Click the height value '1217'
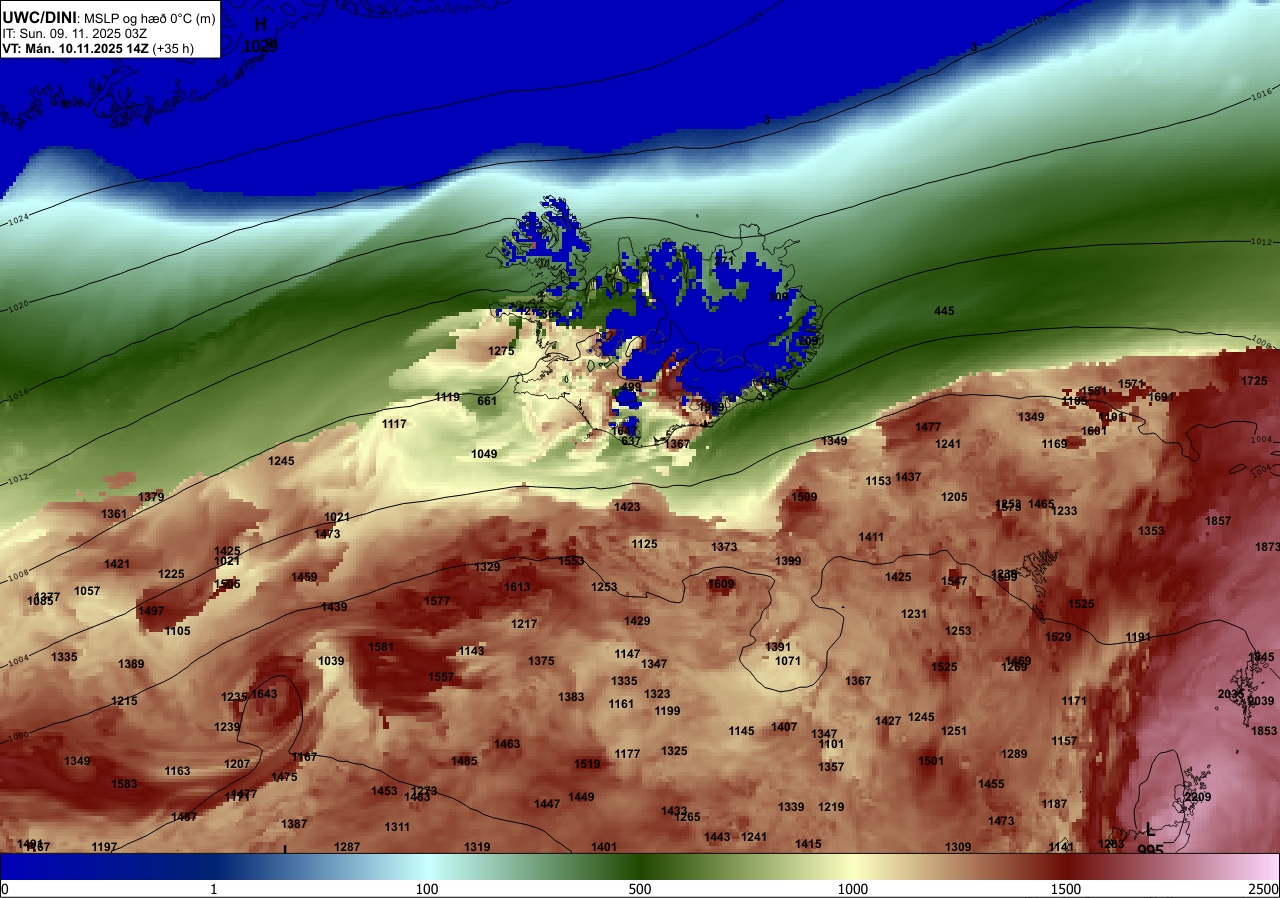 click(x=524, y=624)
